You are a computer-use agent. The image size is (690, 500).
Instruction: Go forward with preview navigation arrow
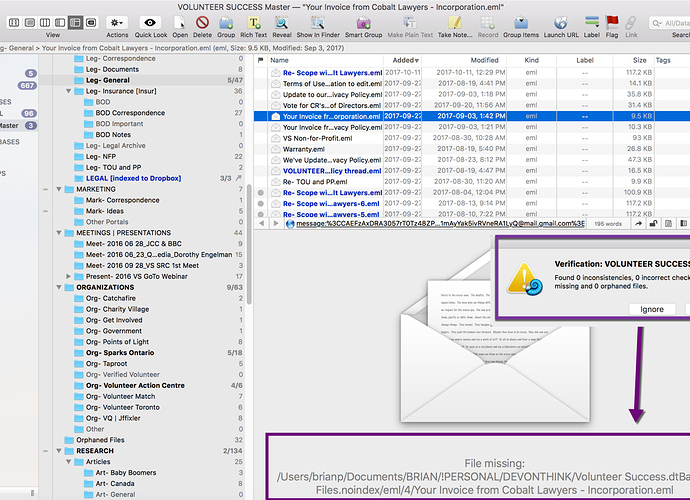276,224
